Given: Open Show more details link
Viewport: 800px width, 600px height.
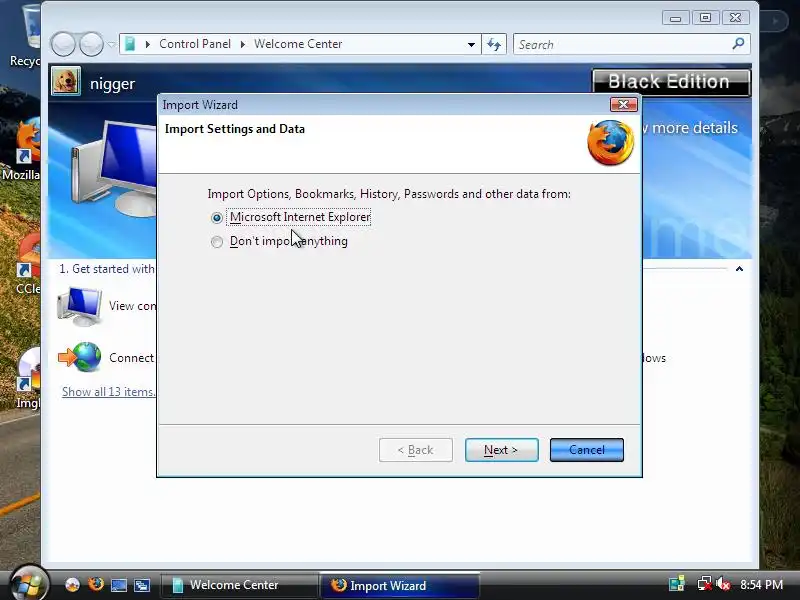Looking at the screenshot, I should click(x=691, y=128).
